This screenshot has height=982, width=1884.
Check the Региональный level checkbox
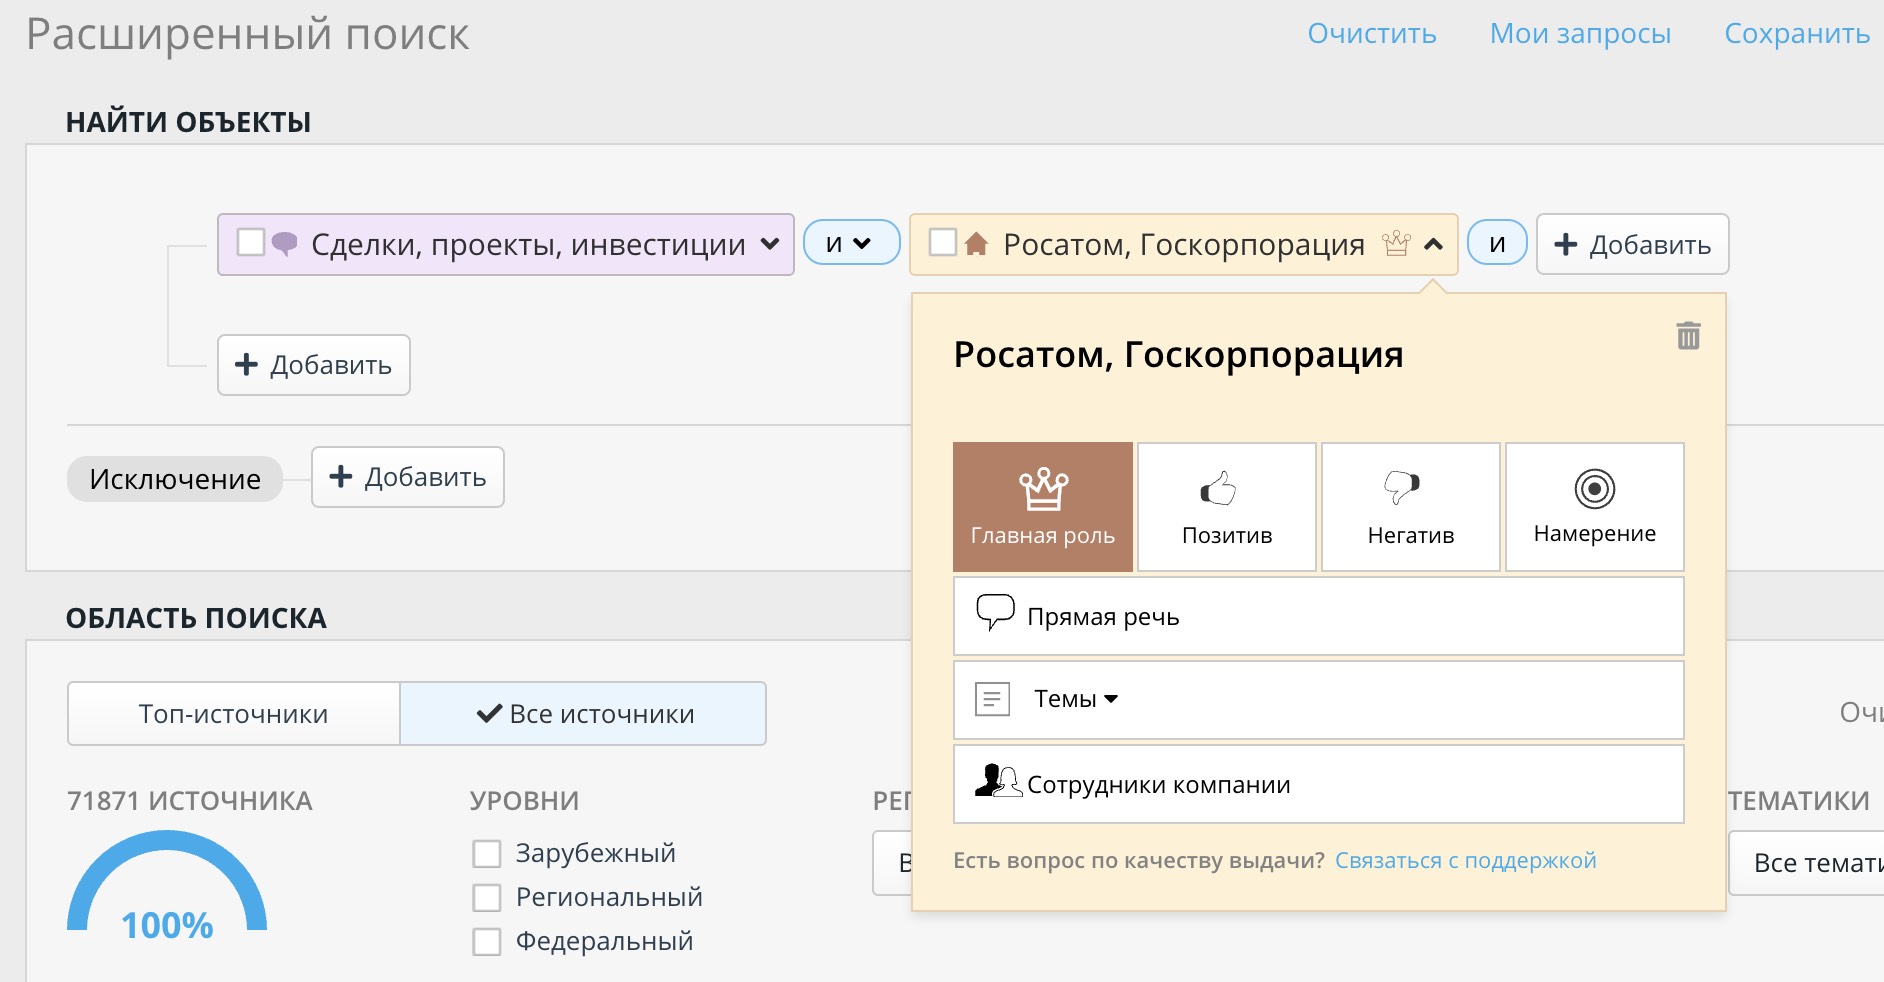(487, 898)
